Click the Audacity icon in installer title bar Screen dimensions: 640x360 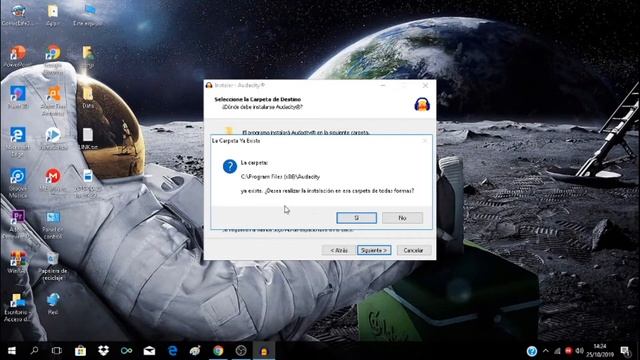pyautogui.click(x=209, y=85)
